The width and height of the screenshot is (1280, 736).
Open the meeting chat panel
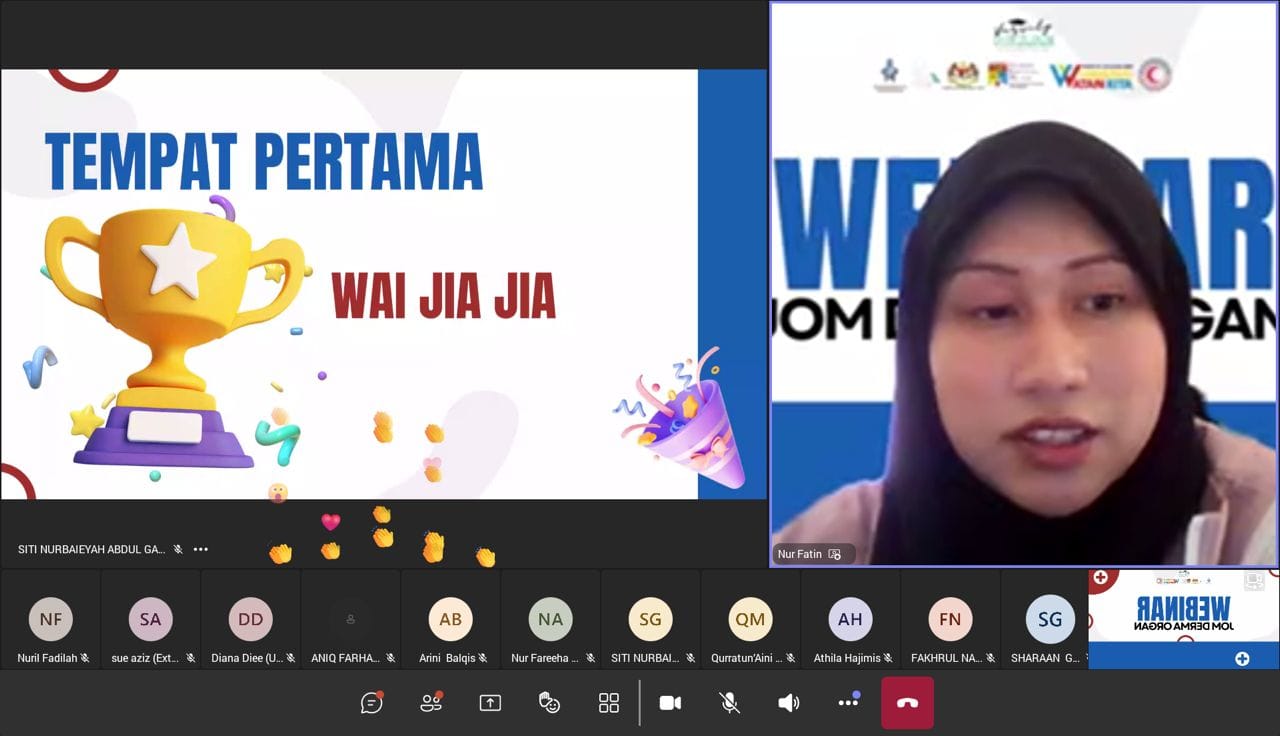[x=372, y=703]
